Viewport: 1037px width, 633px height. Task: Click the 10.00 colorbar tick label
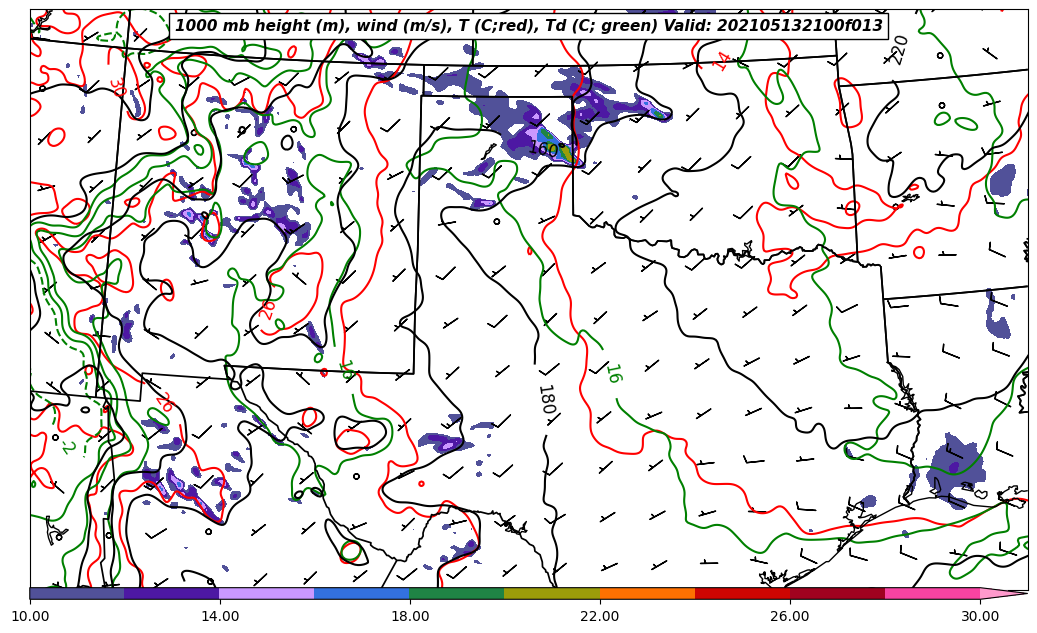pos(30,617)
